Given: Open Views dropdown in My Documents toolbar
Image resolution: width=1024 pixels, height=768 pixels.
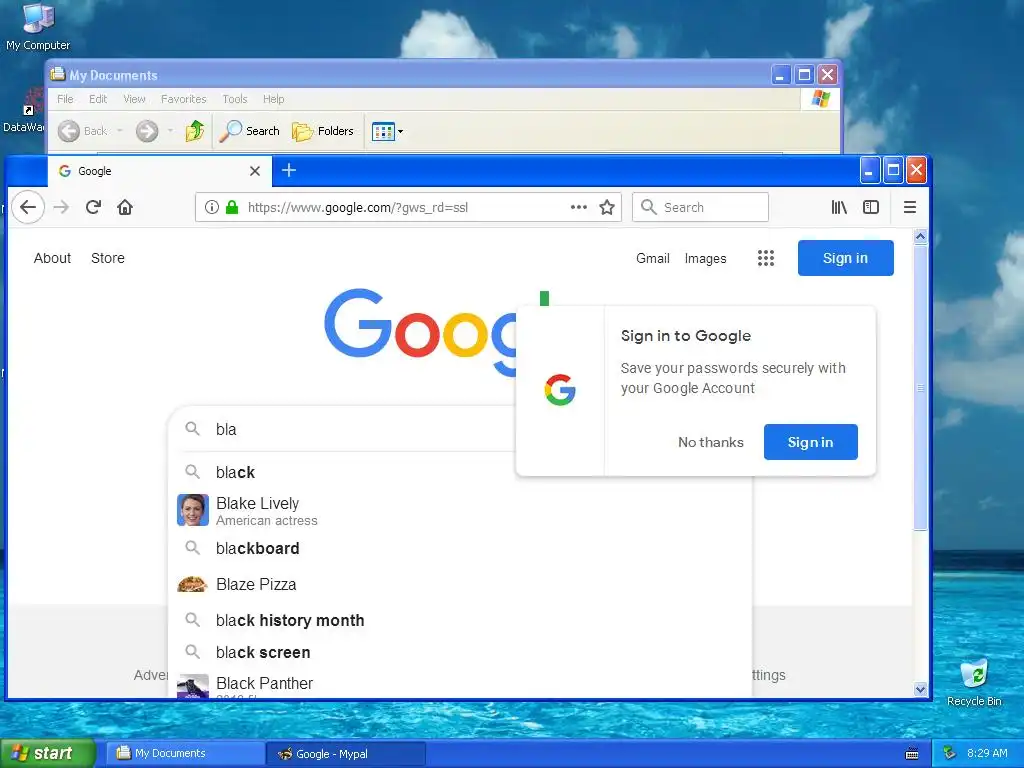Looking at the screenshot, I should click(387, 131).
